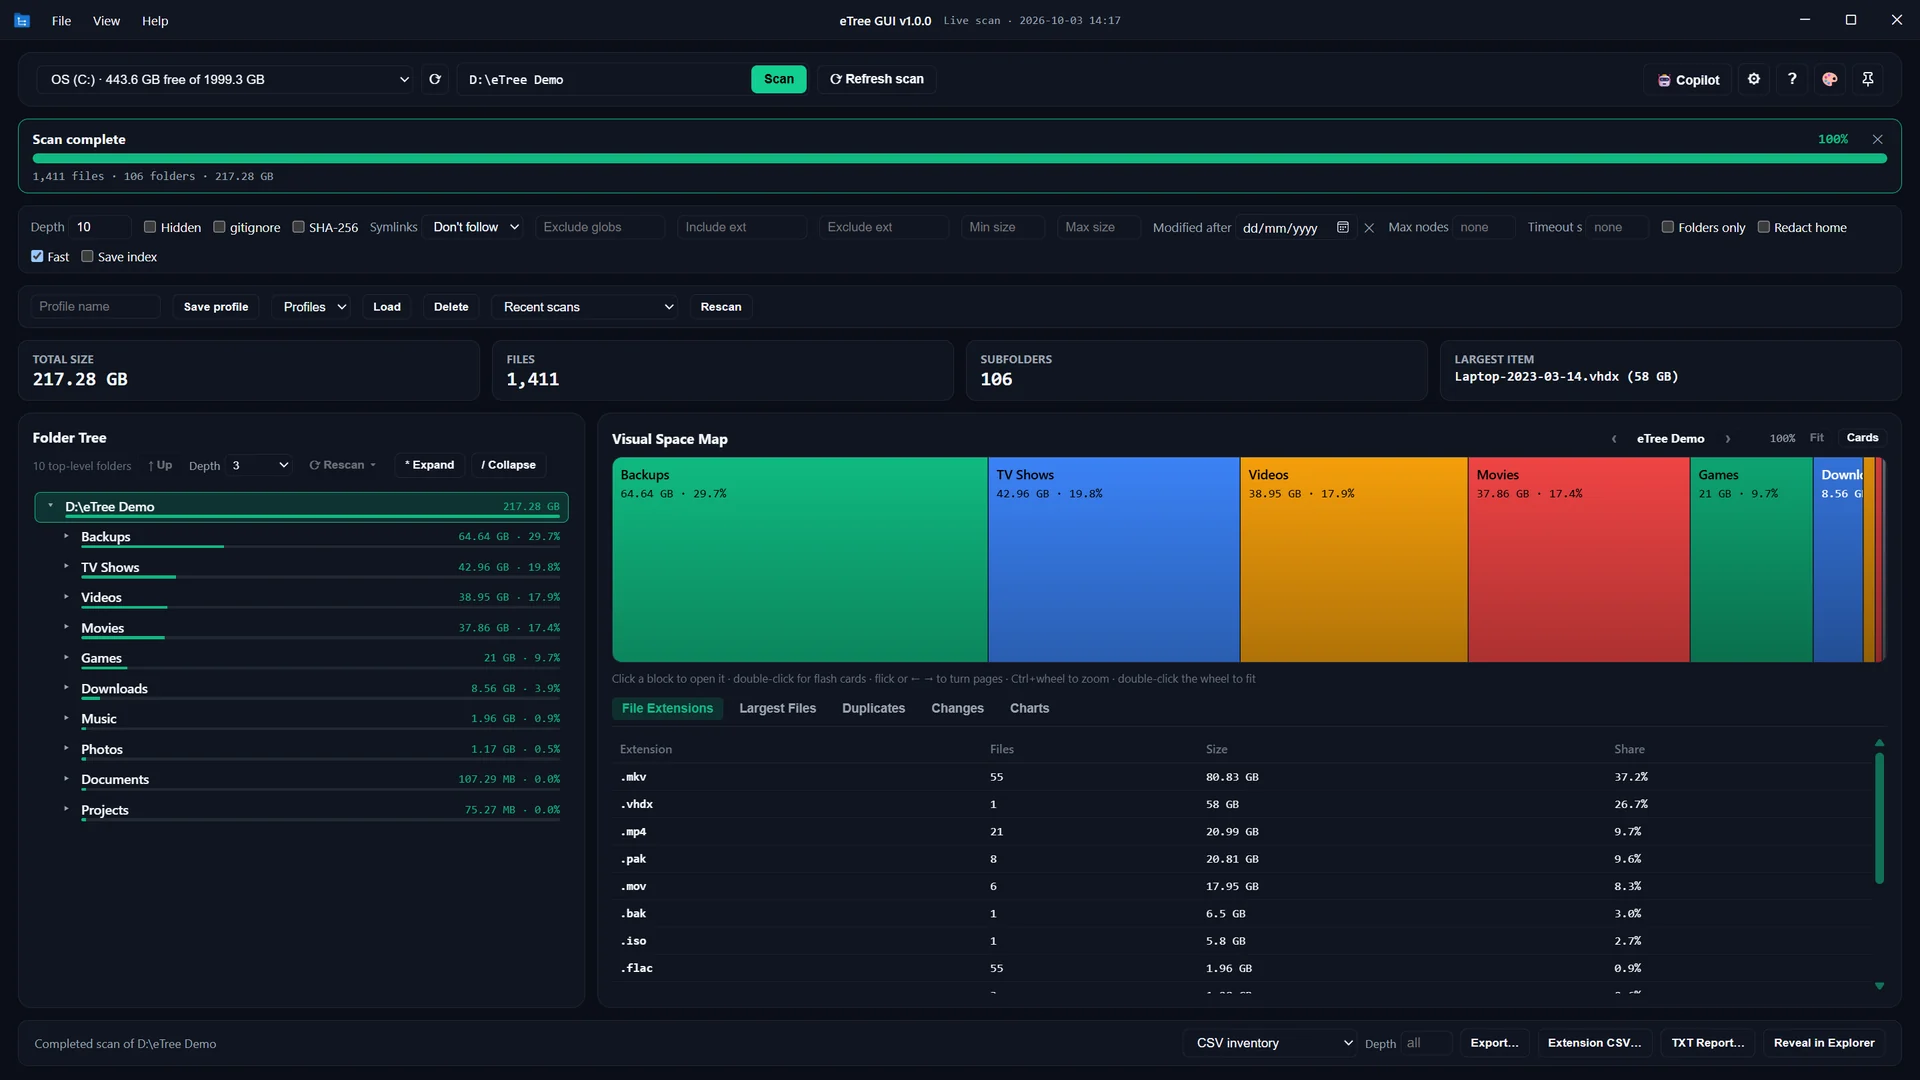Check the Folders only option
The width and height of the screenshot is (1920, 1080).
(1667, 227)
